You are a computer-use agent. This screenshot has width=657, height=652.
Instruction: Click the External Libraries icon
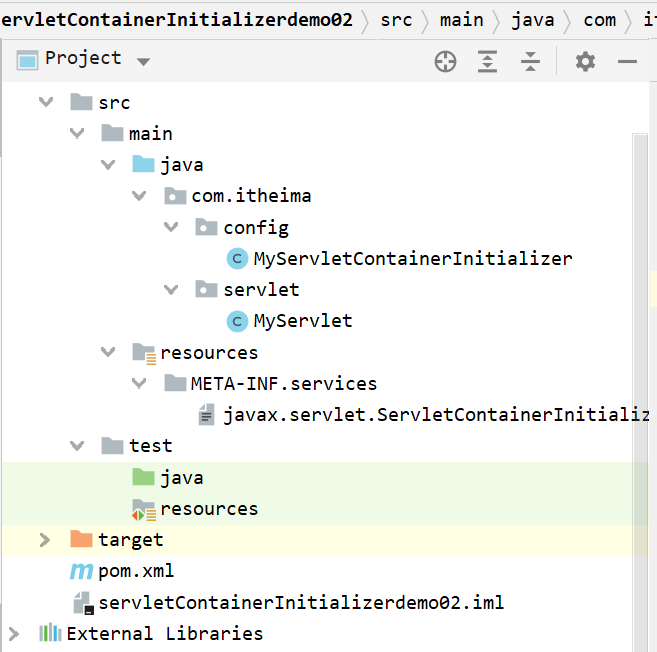(50, 633)
